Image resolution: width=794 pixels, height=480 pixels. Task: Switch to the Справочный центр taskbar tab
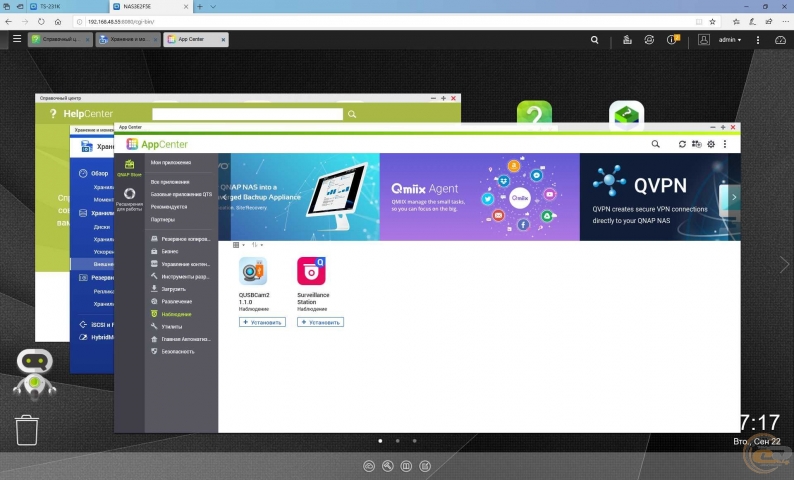60,39
